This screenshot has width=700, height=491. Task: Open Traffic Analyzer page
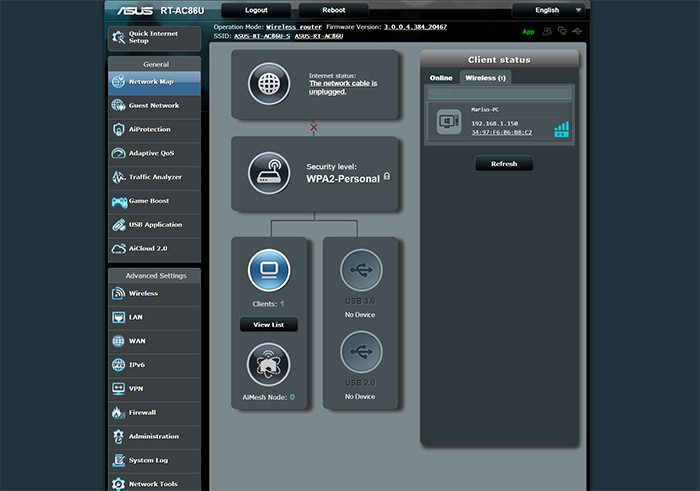click(x=154, y=177)
